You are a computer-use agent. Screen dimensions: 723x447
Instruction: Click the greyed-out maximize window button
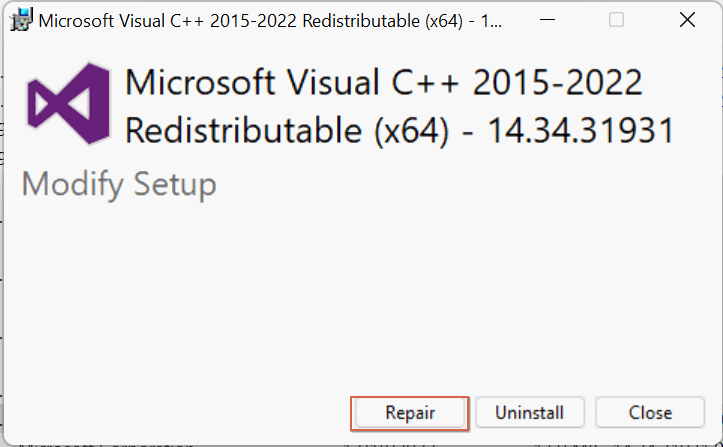click(616, 20)
